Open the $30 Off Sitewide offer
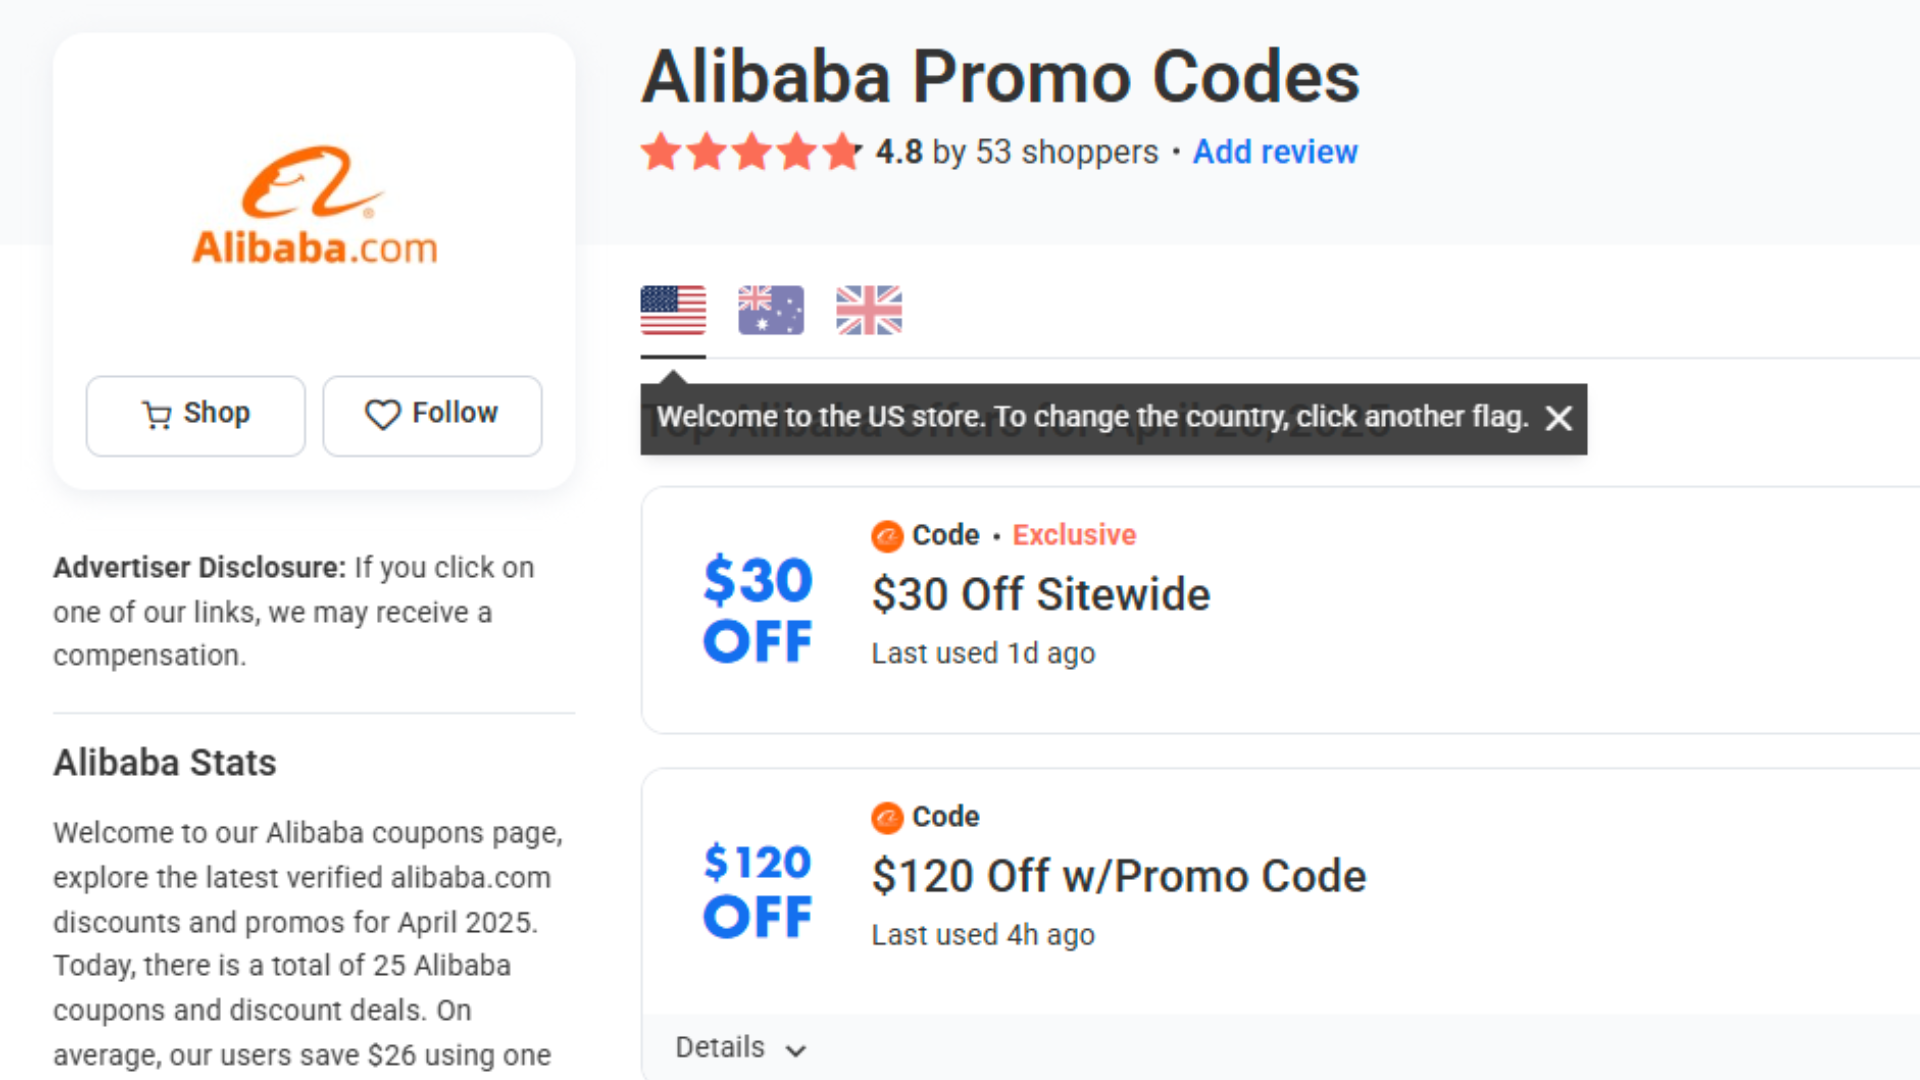Image resolution: width=1920 pixels, height=1080 pixels. click(x=1040, y=594)
